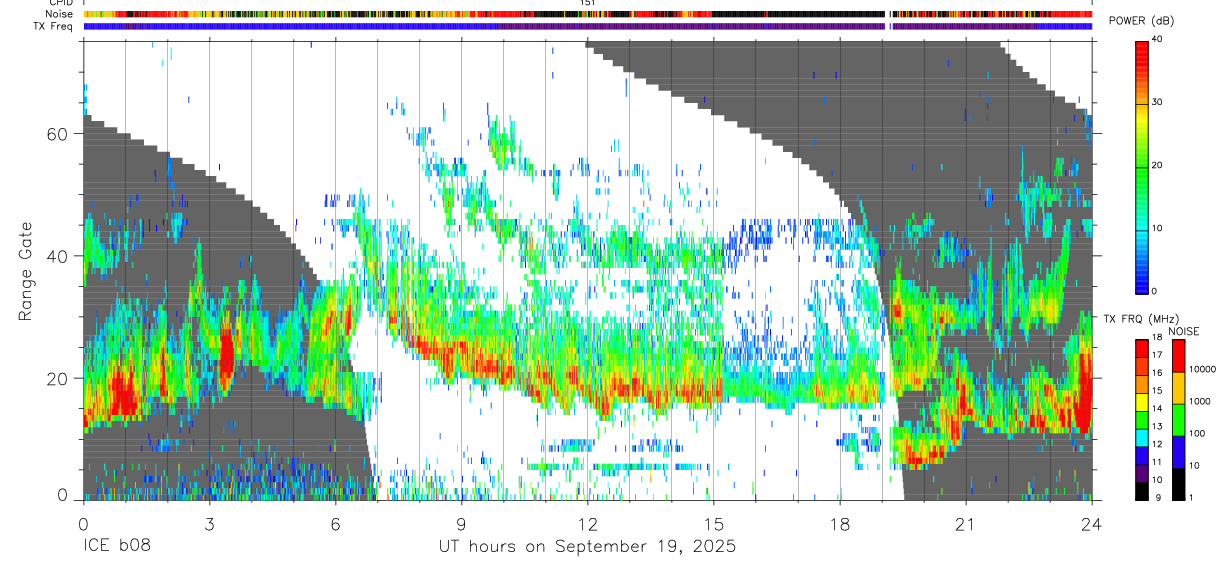Click the 10 label on power colorbar

(1157, 228)
